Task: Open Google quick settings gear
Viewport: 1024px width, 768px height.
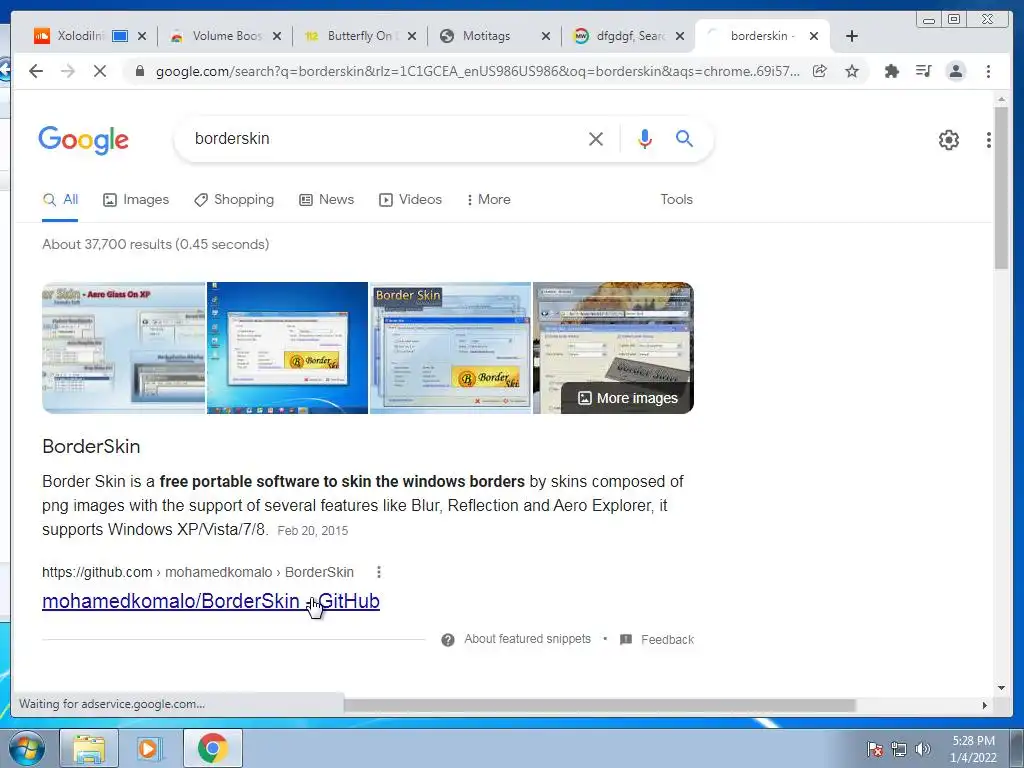Action: point(949,139)
